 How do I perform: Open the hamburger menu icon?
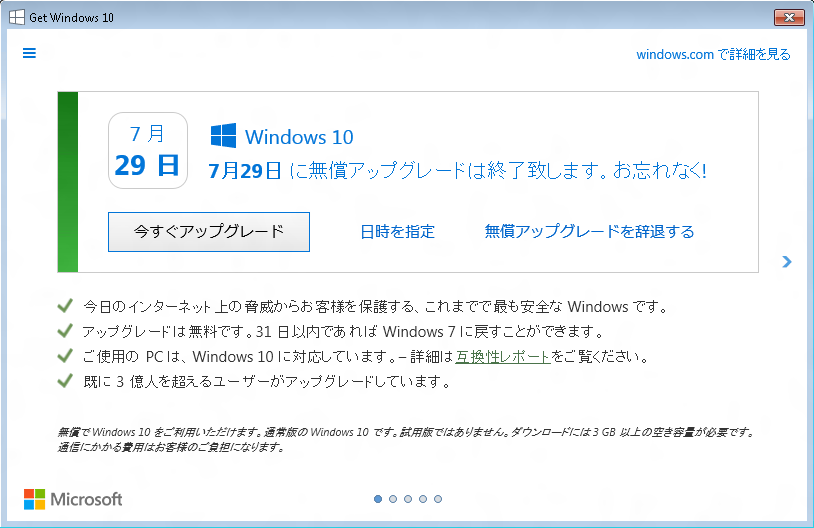click(29, 53)
